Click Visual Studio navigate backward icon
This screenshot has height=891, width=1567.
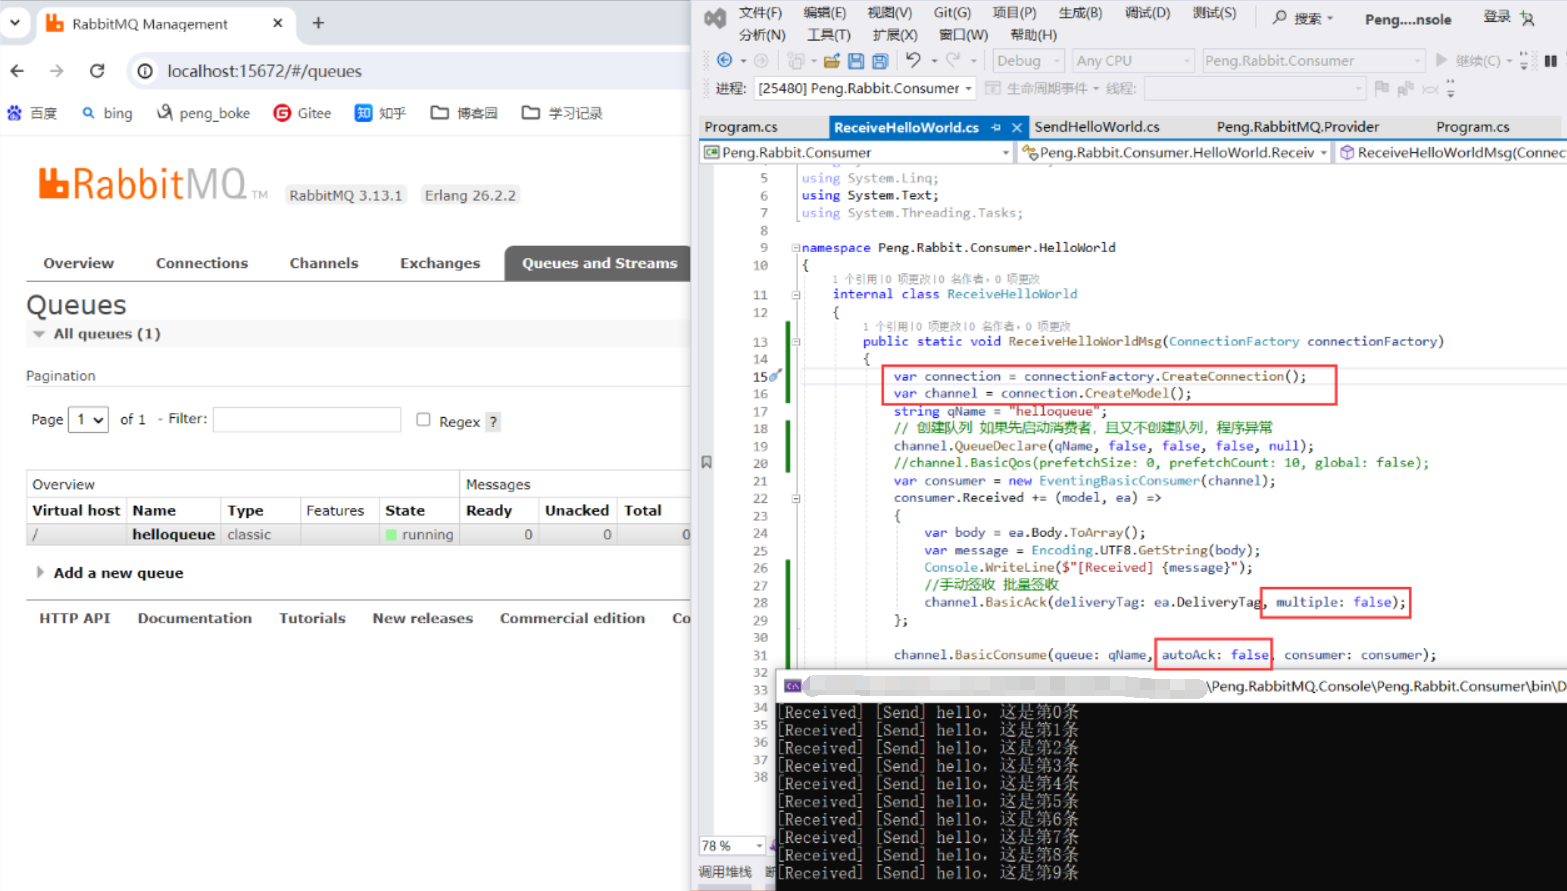725,60
